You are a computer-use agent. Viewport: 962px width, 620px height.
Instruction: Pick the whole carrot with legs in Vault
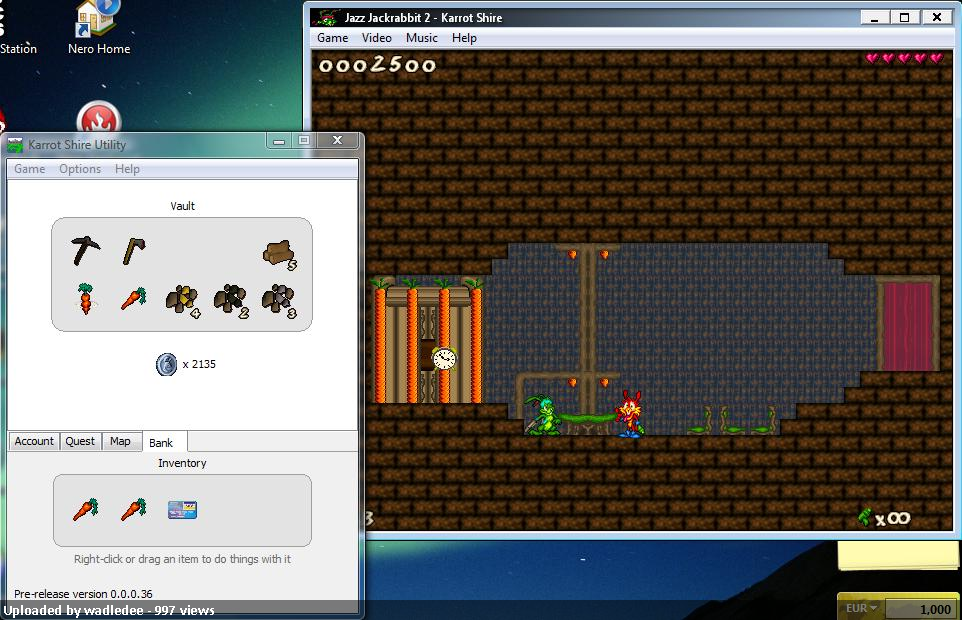pos(85,299)
